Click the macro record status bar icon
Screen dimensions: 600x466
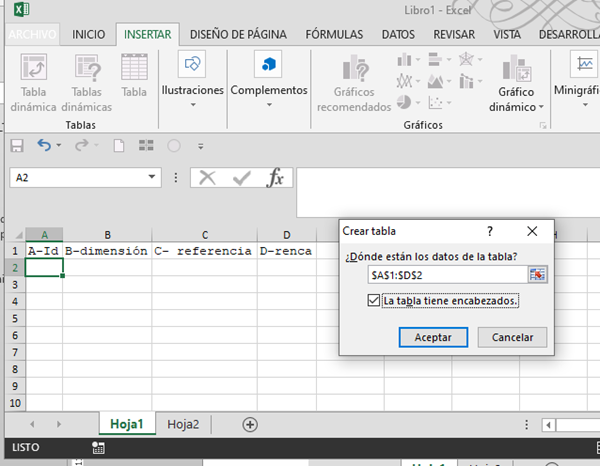pyautogui.click(x=98, y=448)
